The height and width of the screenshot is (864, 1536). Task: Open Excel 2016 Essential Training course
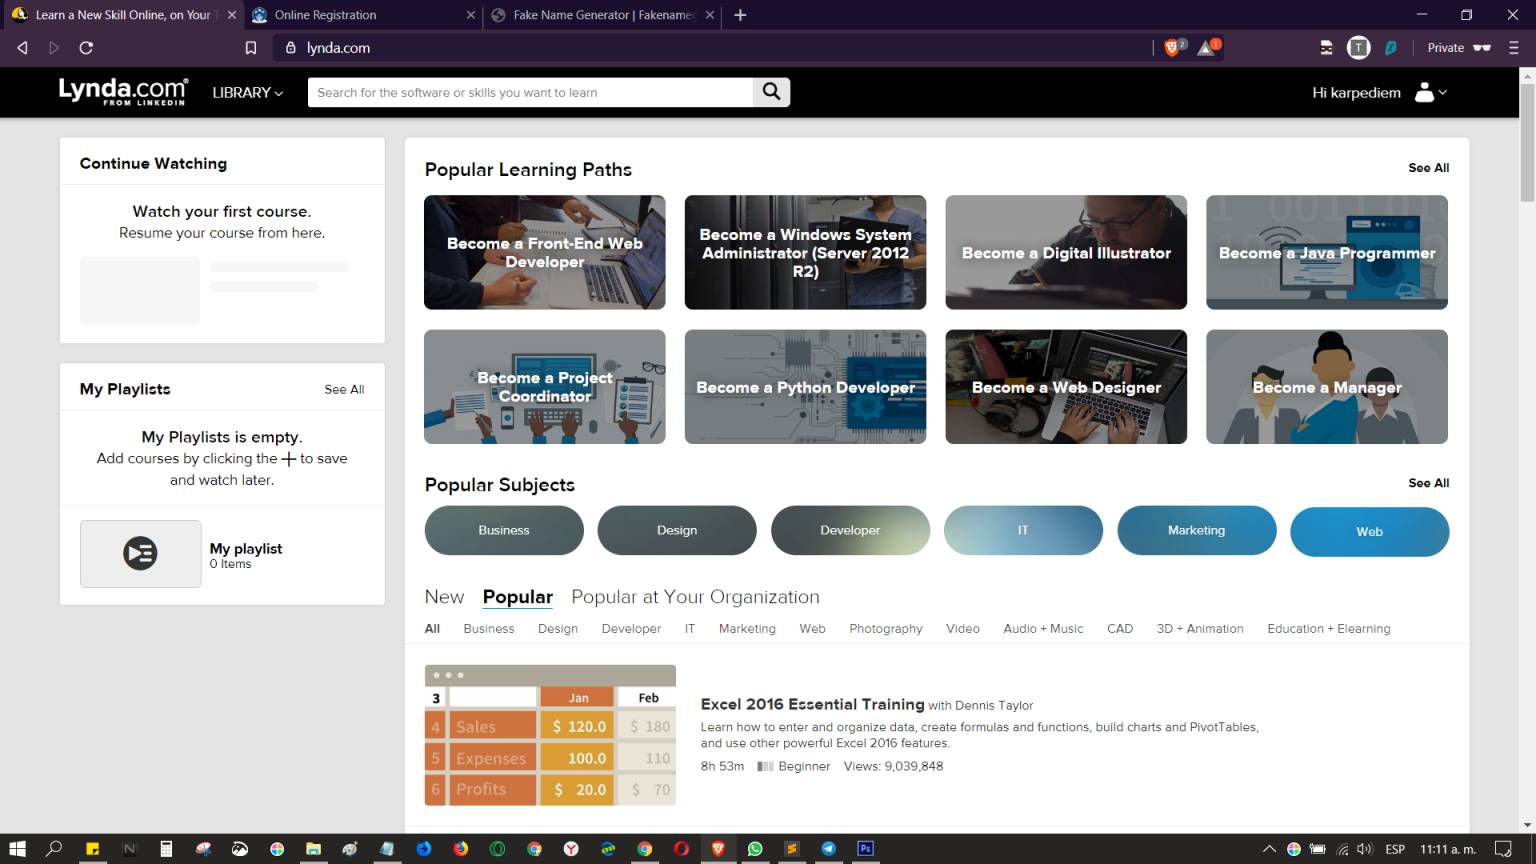coord(812,704)
